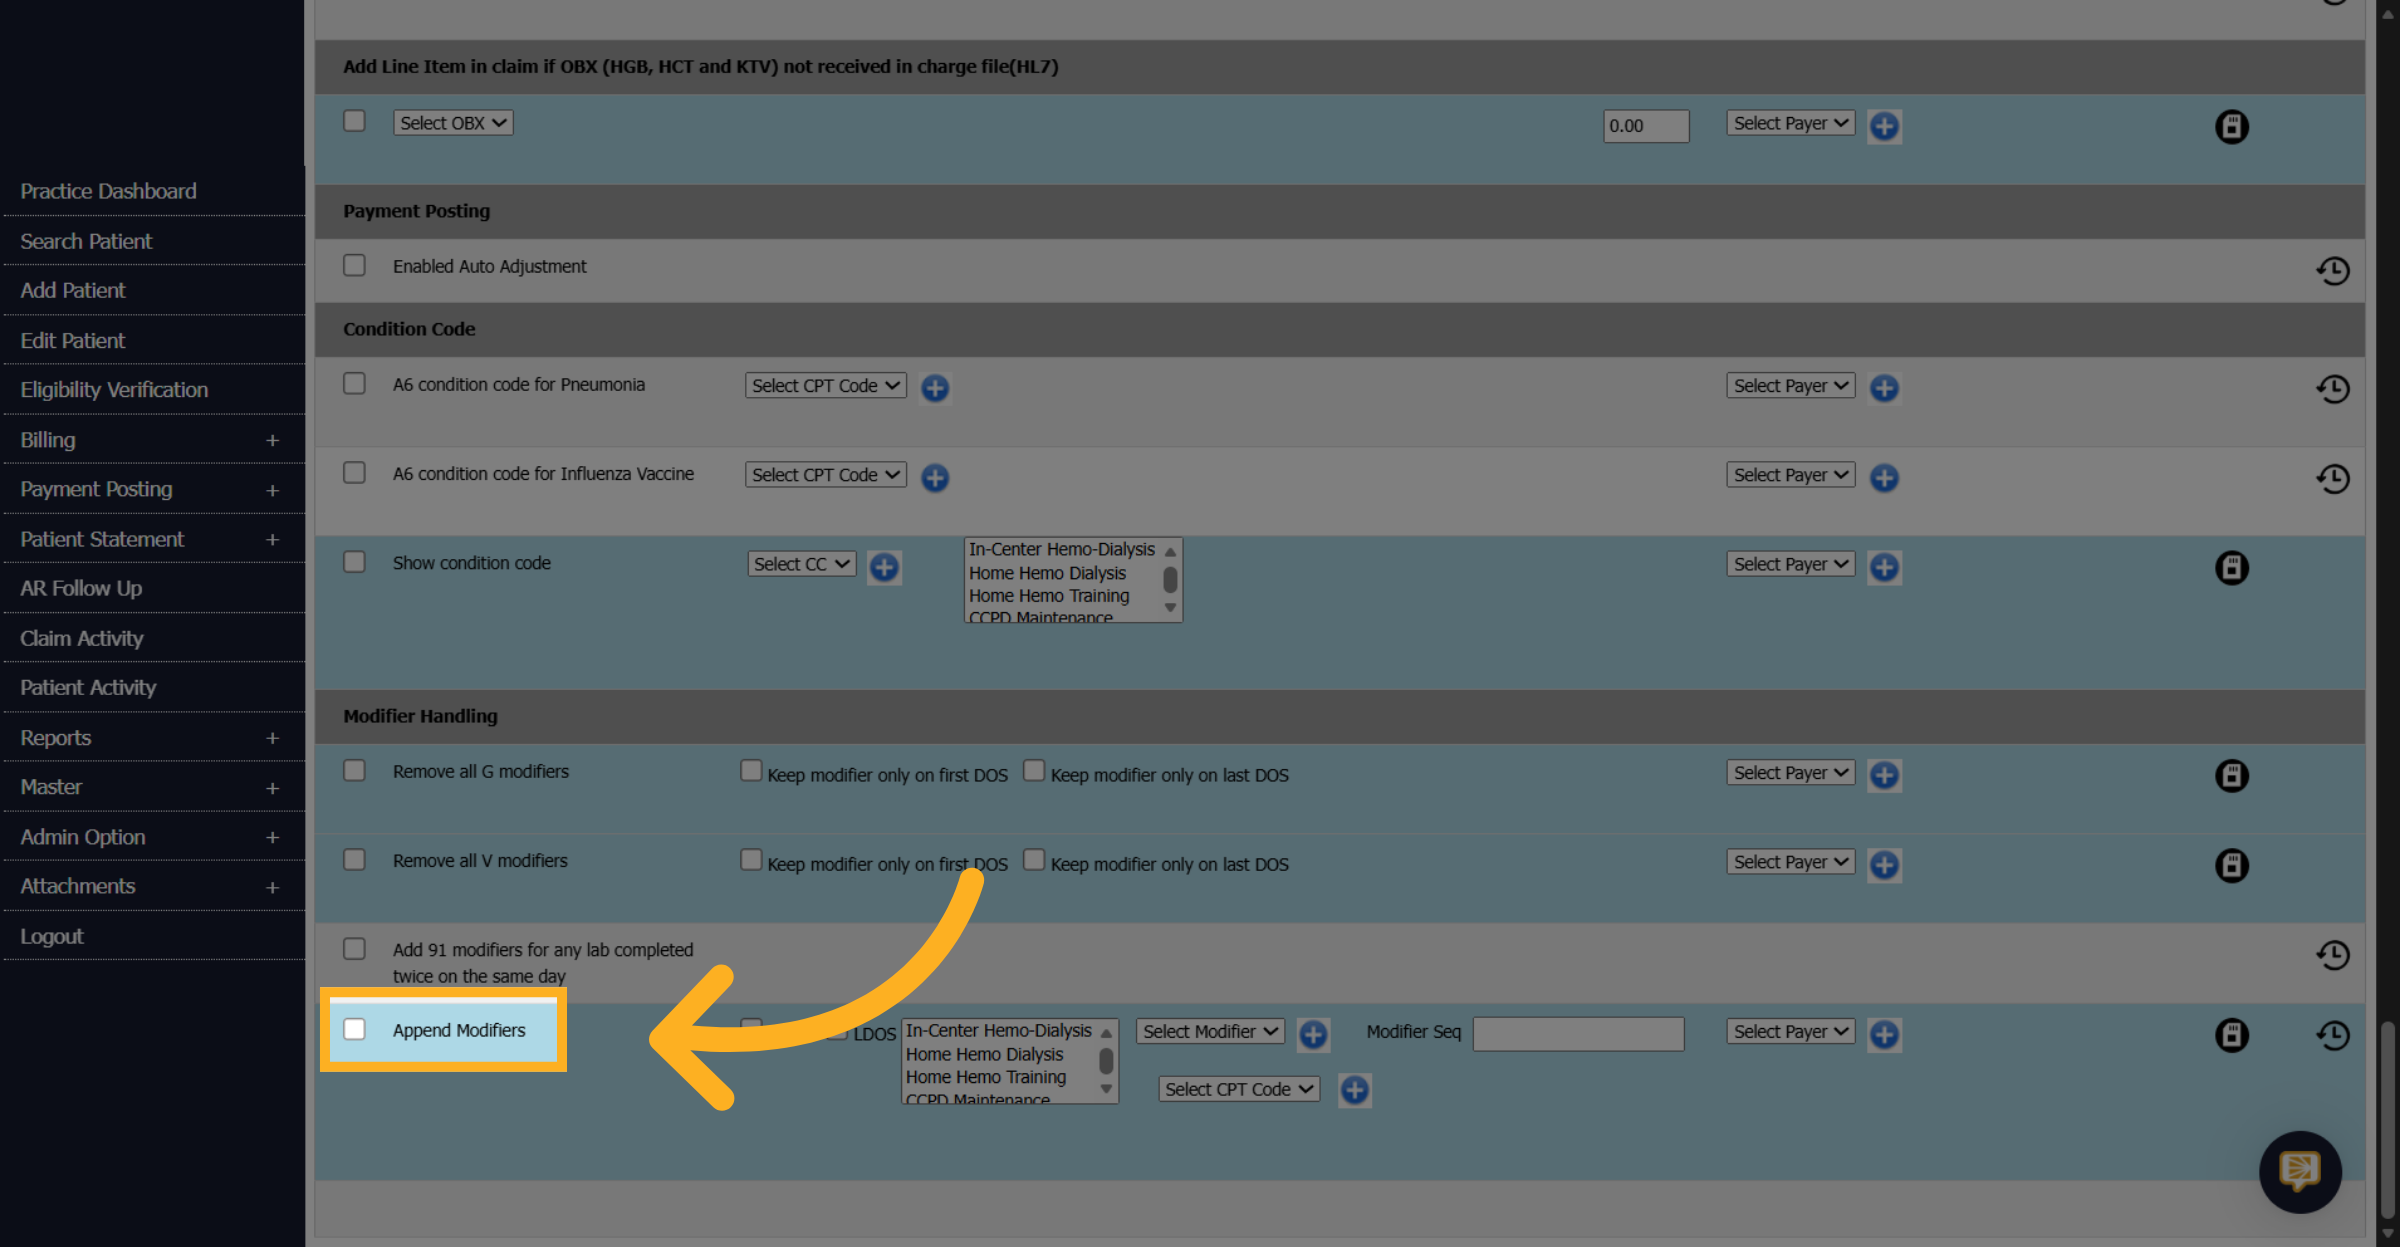Open the Select CC dropdown
This screenshot has height=1247, width=2400.
(x=802, y=564)
